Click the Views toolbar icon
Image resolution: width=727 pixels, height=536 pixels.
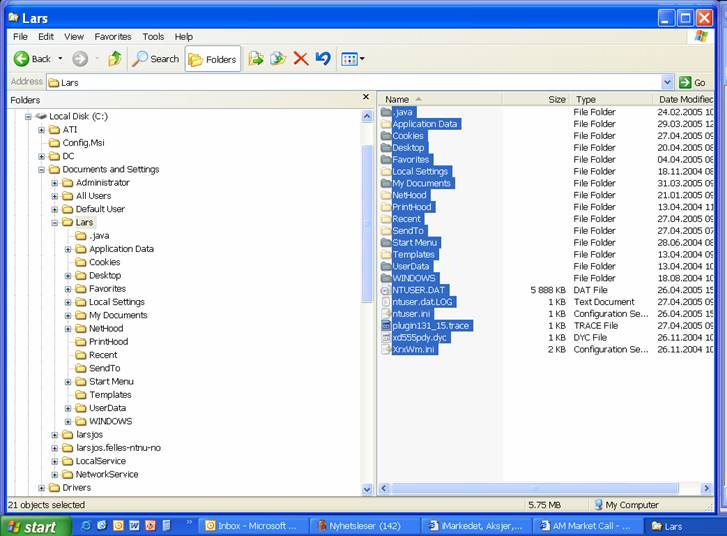(x=352, y=59)
